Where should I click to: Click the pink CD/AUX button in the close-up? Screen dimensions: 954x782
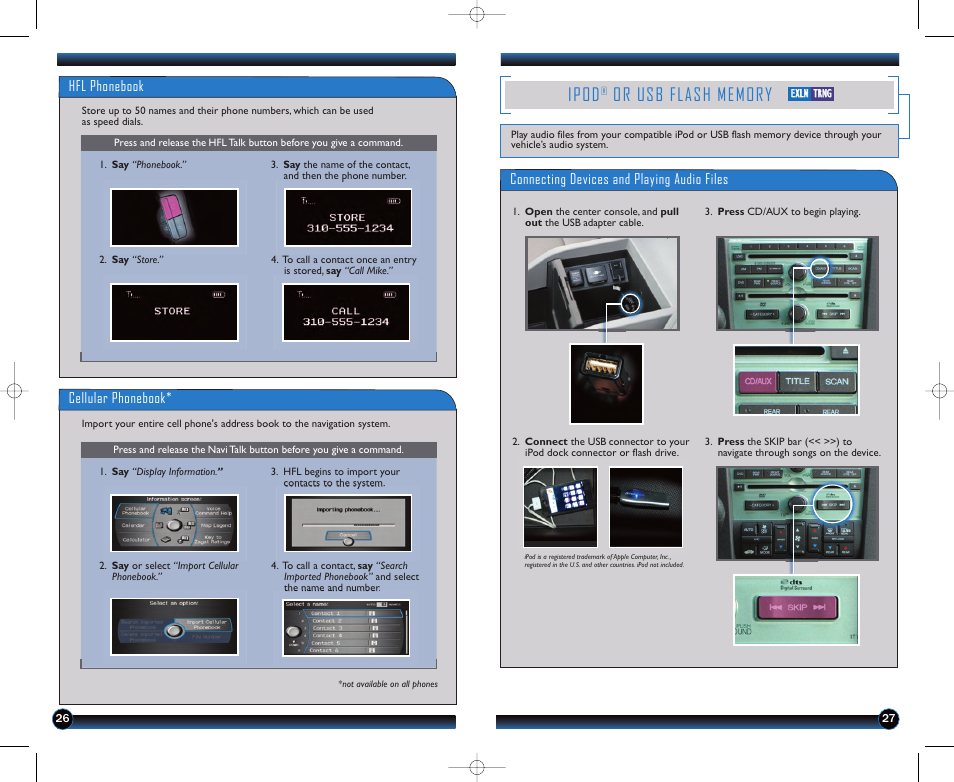757,382
